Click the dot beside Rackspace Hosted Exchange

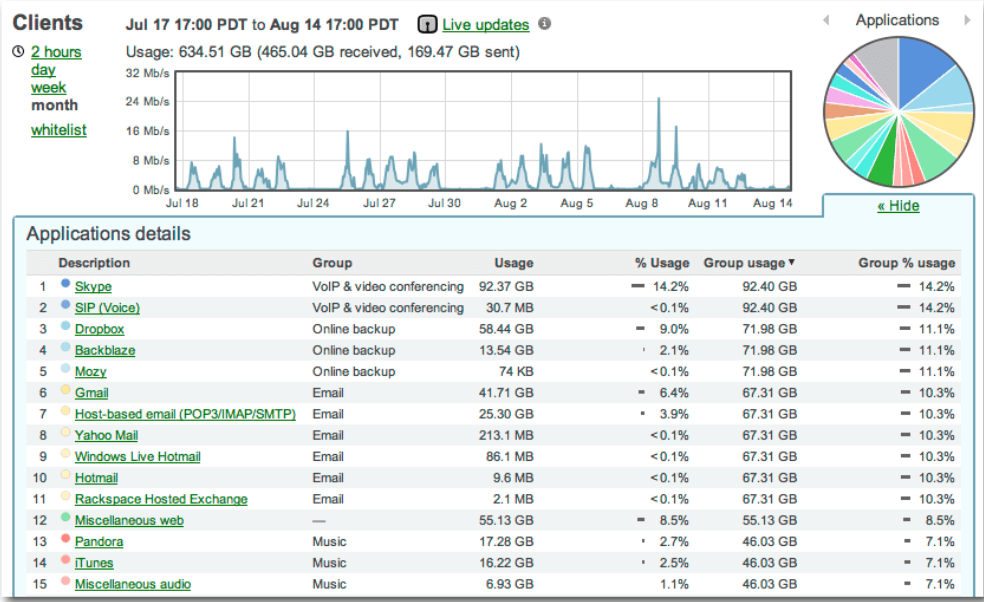[x=65, y=496]
